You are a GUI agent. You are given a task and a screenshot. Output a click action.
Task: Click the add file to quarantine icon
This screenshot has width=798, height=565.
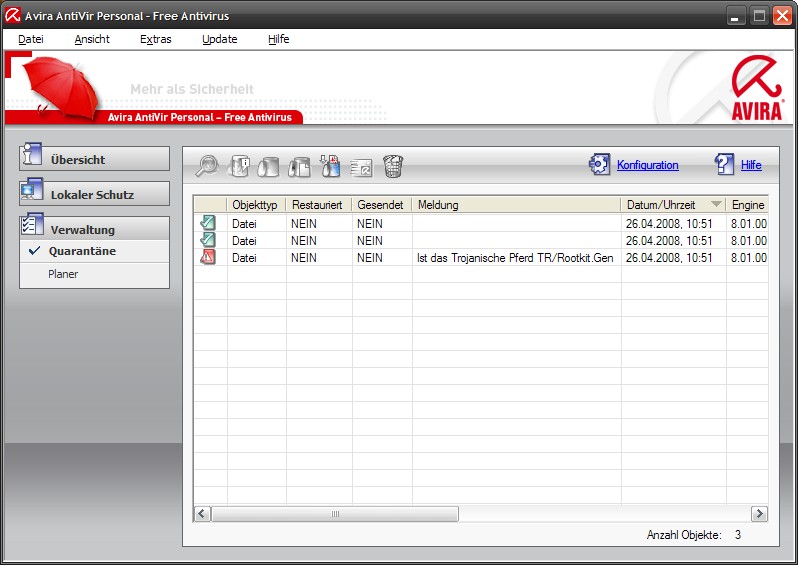coord(330,166)
